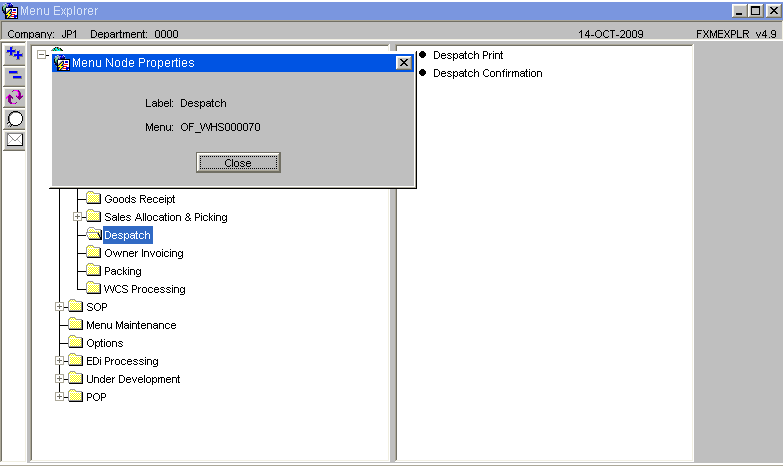The width and height of the screenshot is (783, 466).
Task: Click the Options folder icon
Action: pos(75,342)
